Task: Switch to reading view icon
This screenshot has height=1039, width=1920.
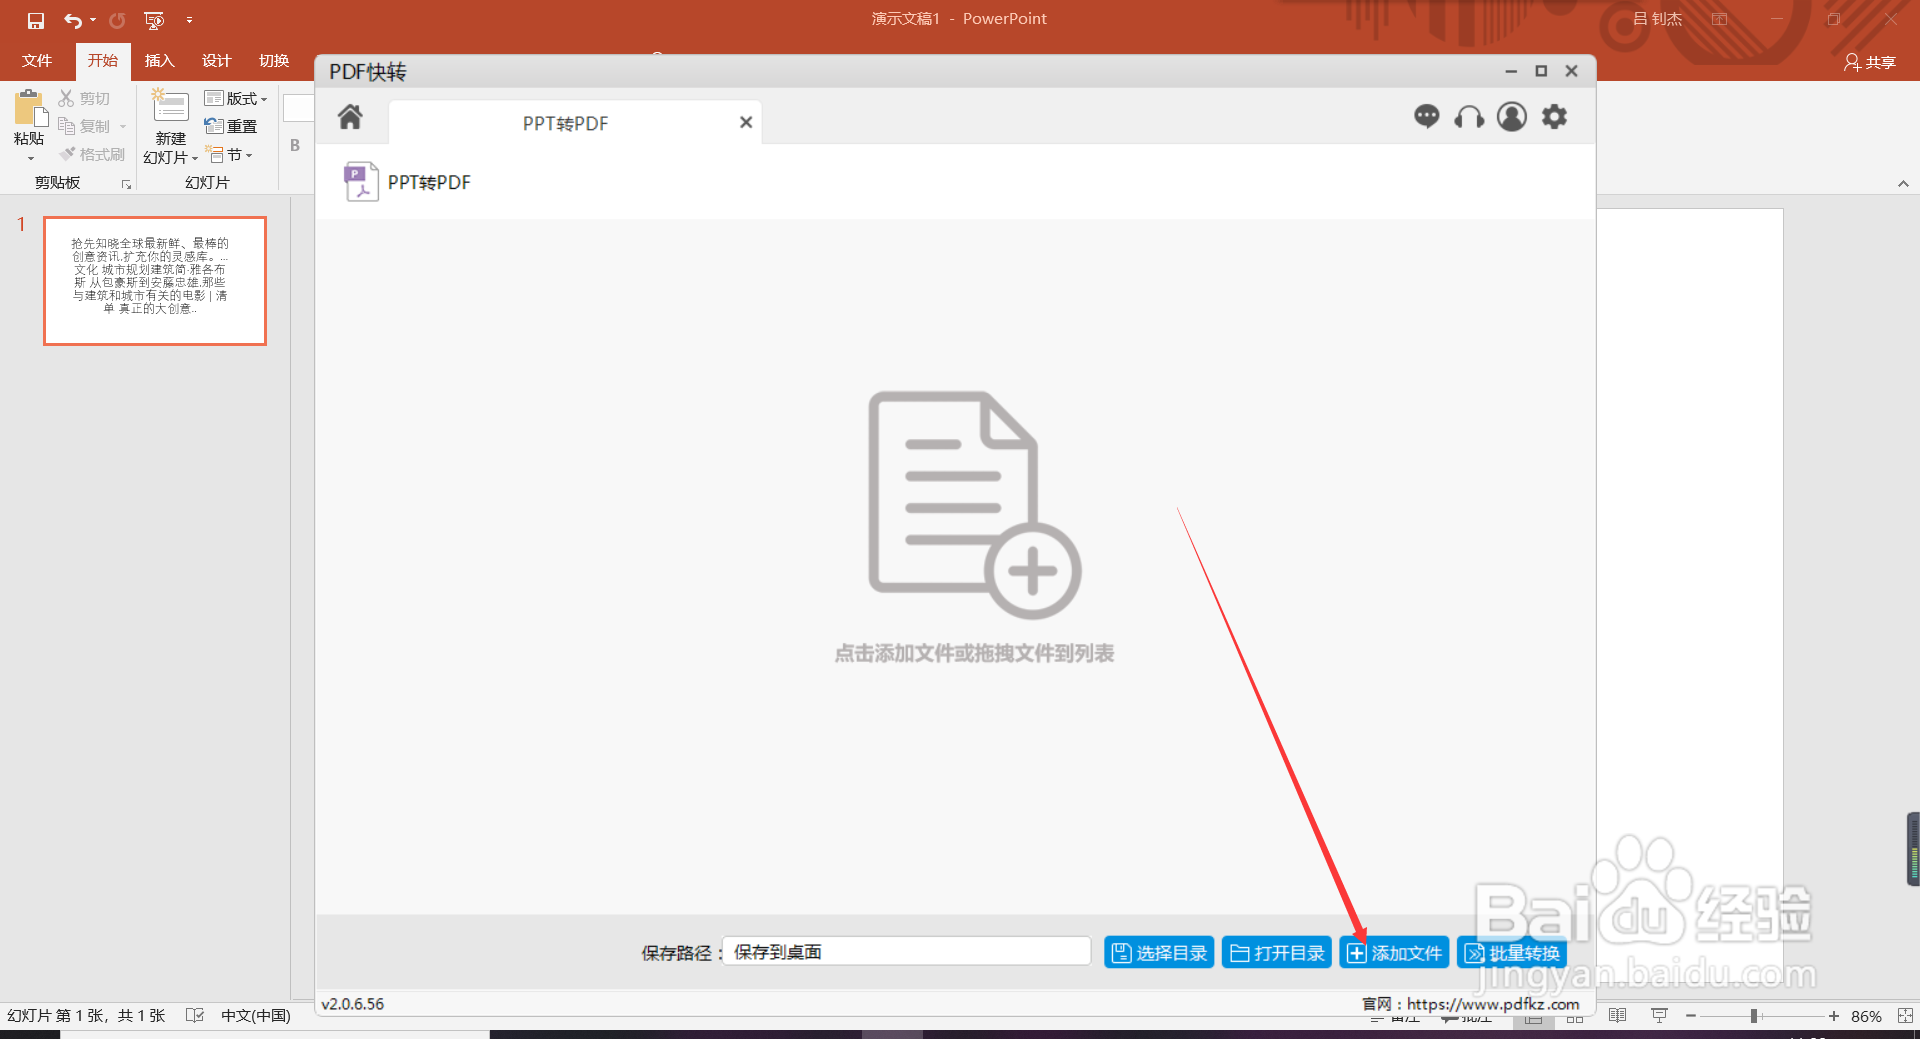Action: click(1617, 1016)
